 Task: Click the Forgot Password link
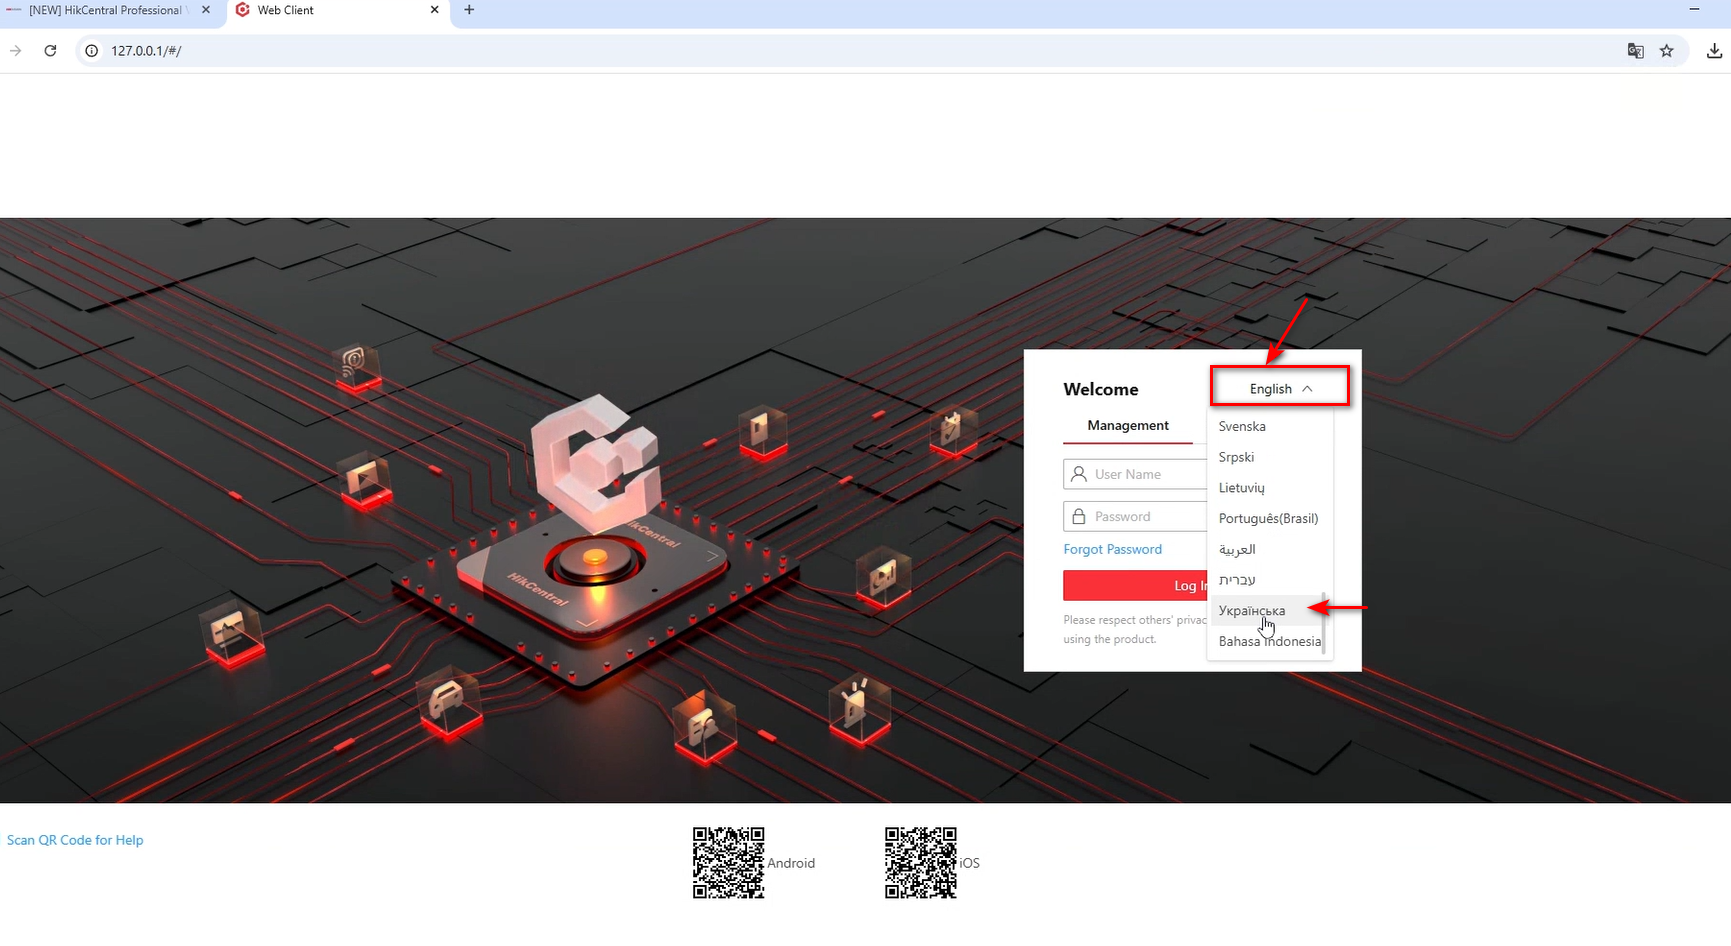1112,549
